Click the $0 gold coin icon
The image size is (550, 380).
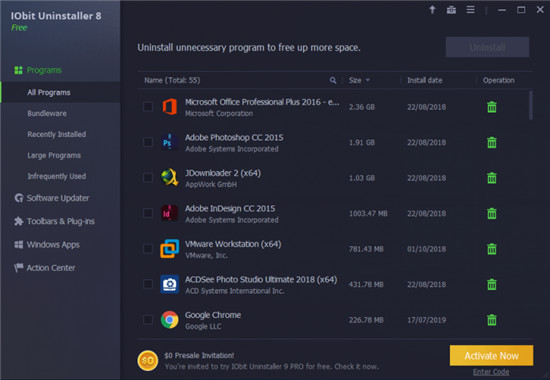click(x=148, y=360)
